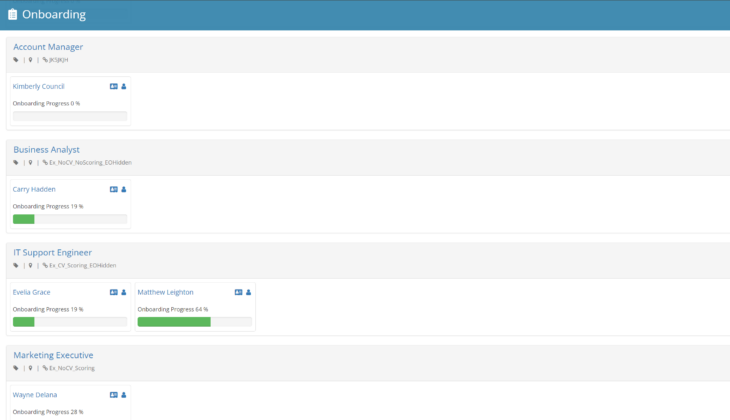The height and width of the screenshot is (420, 730).
Task: Click Matthew Leighton's ID card icon
Action: [x=238, y=292]
